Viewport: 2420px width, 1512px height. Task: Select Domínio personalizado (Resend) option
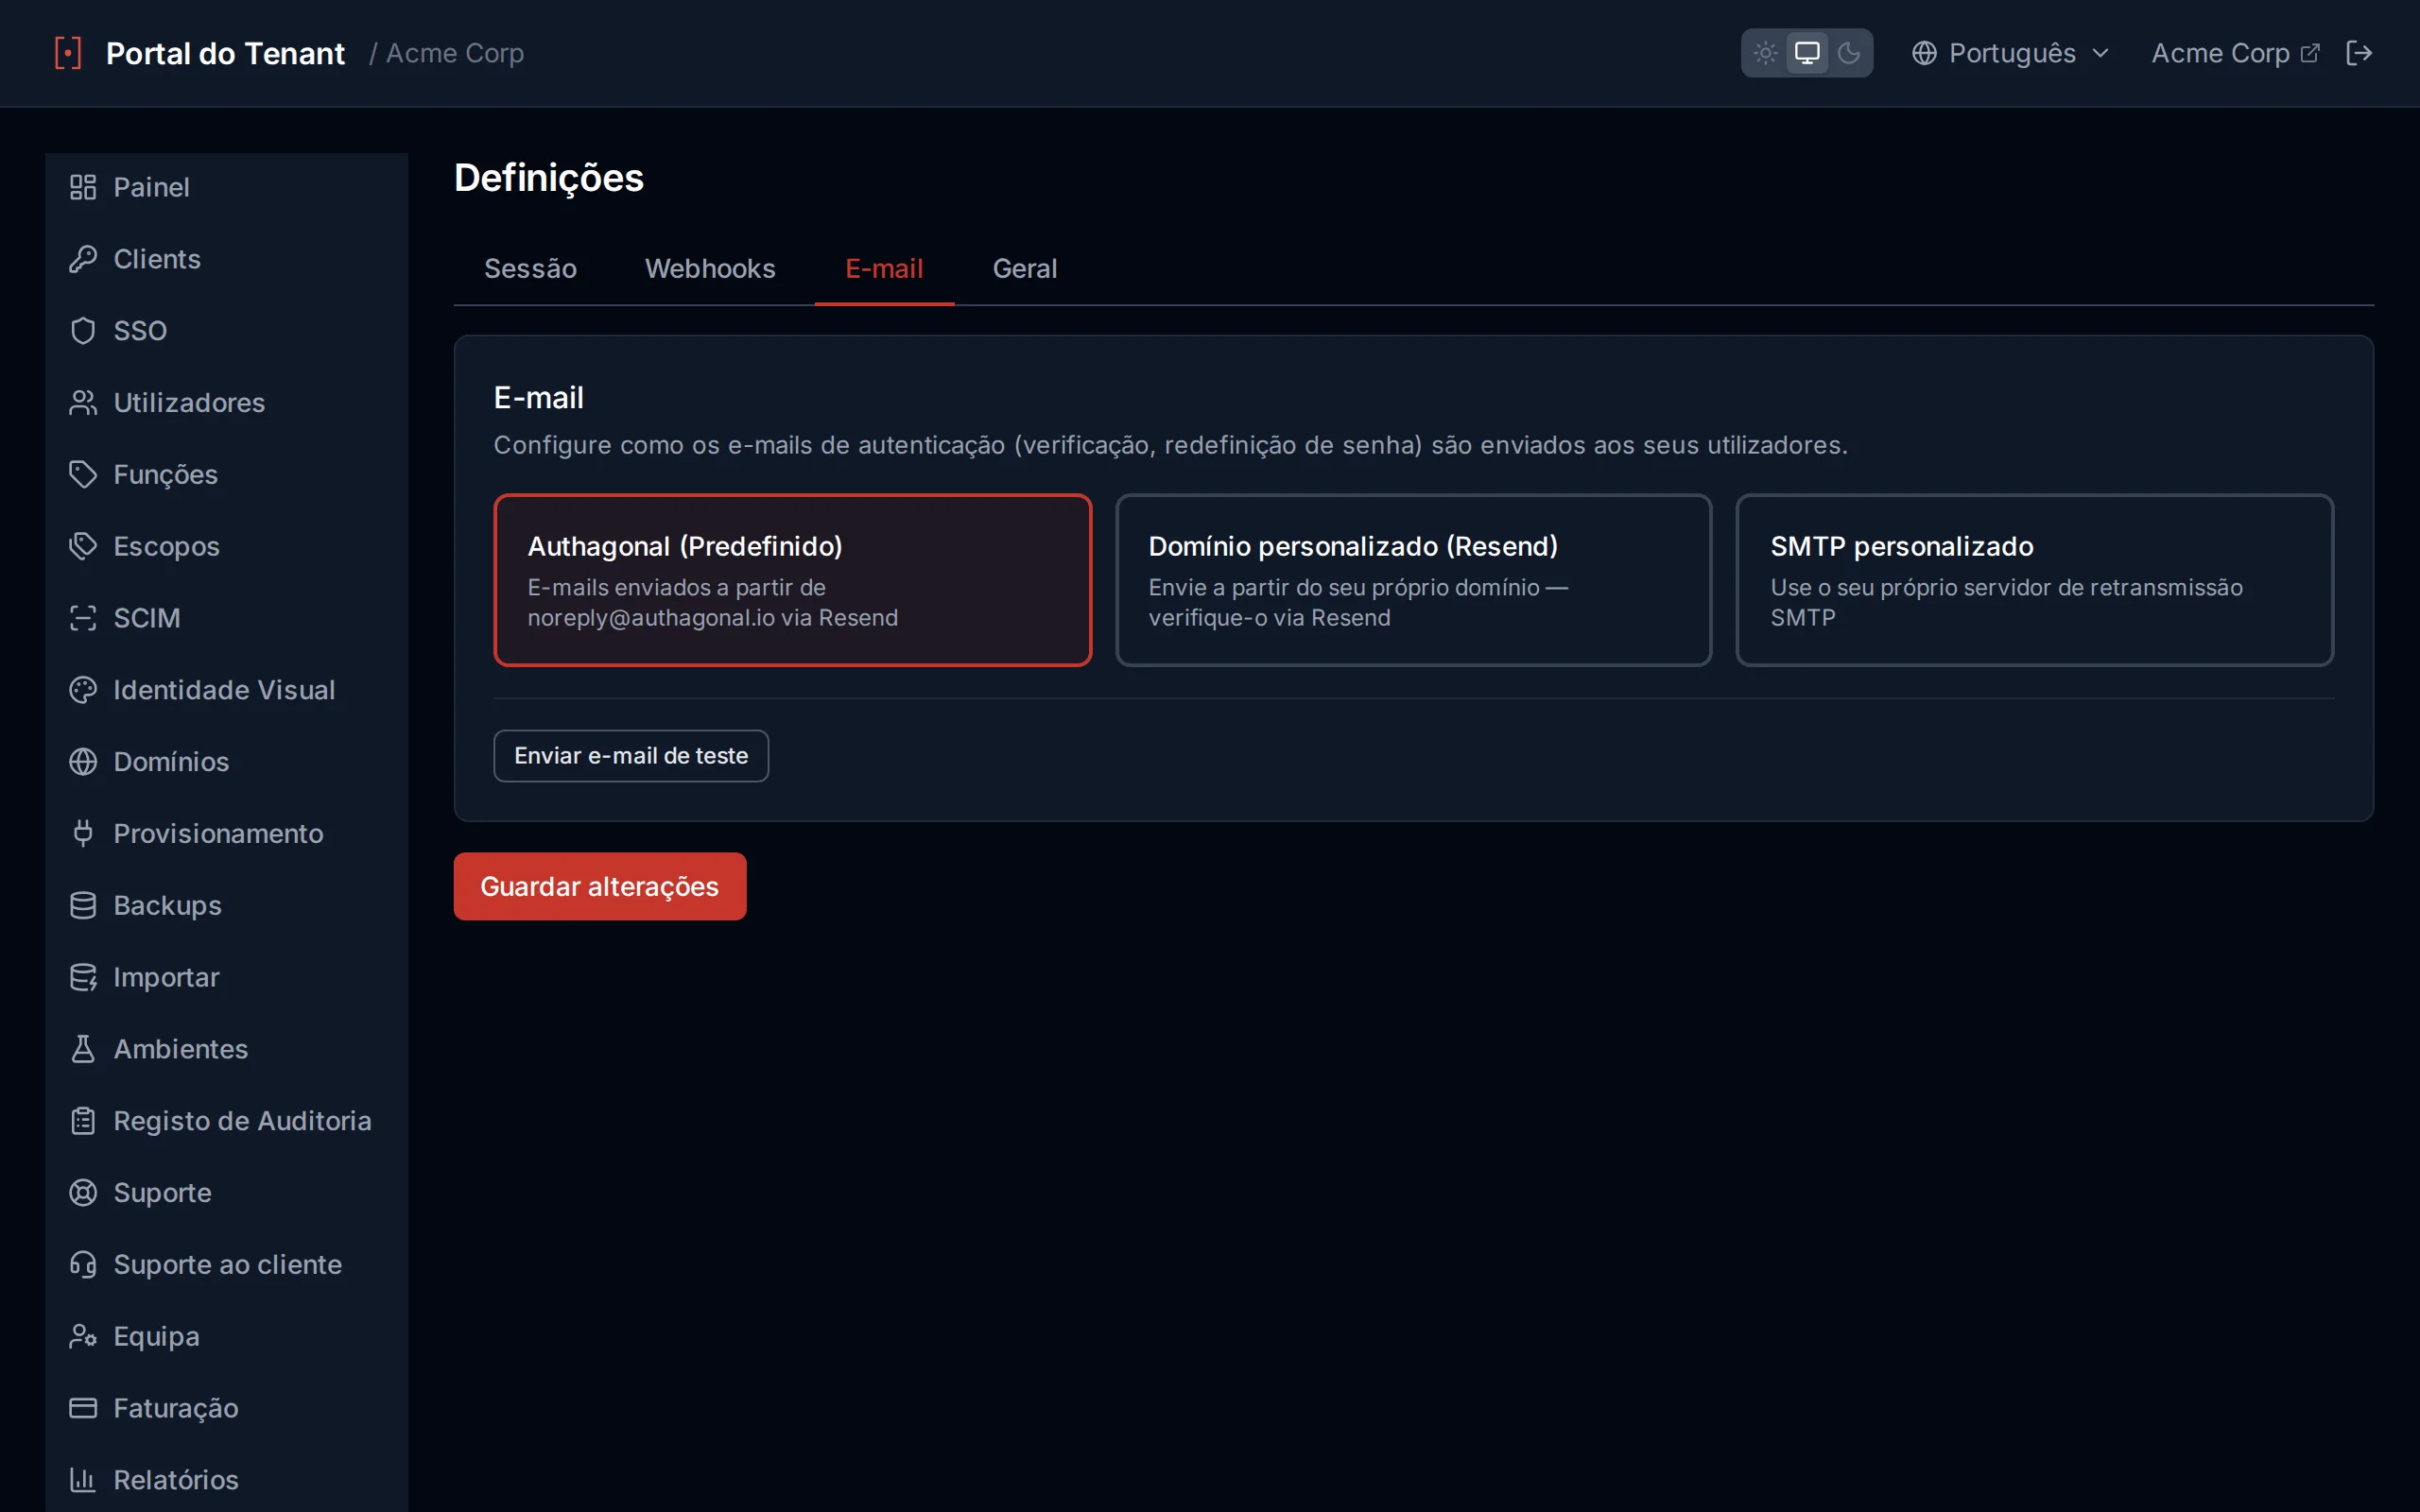pyautogui.click(x=1413, y=580)
